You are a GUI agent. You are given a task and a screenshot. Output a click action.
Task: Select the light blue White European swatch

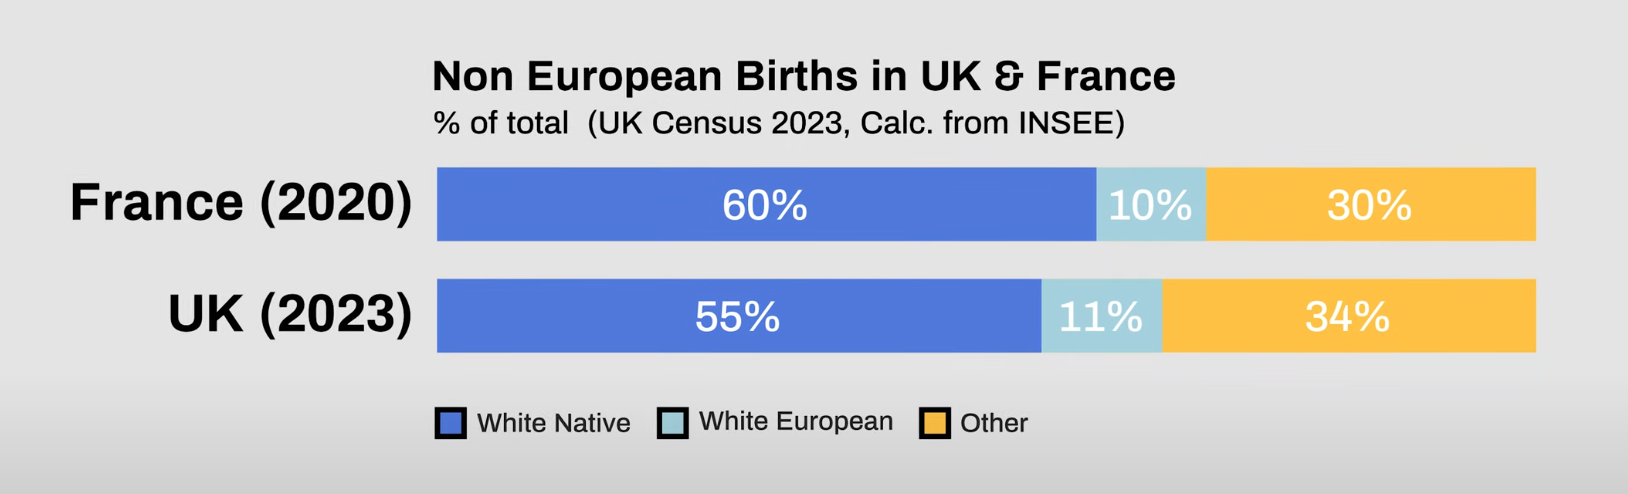tap(673, 423)
